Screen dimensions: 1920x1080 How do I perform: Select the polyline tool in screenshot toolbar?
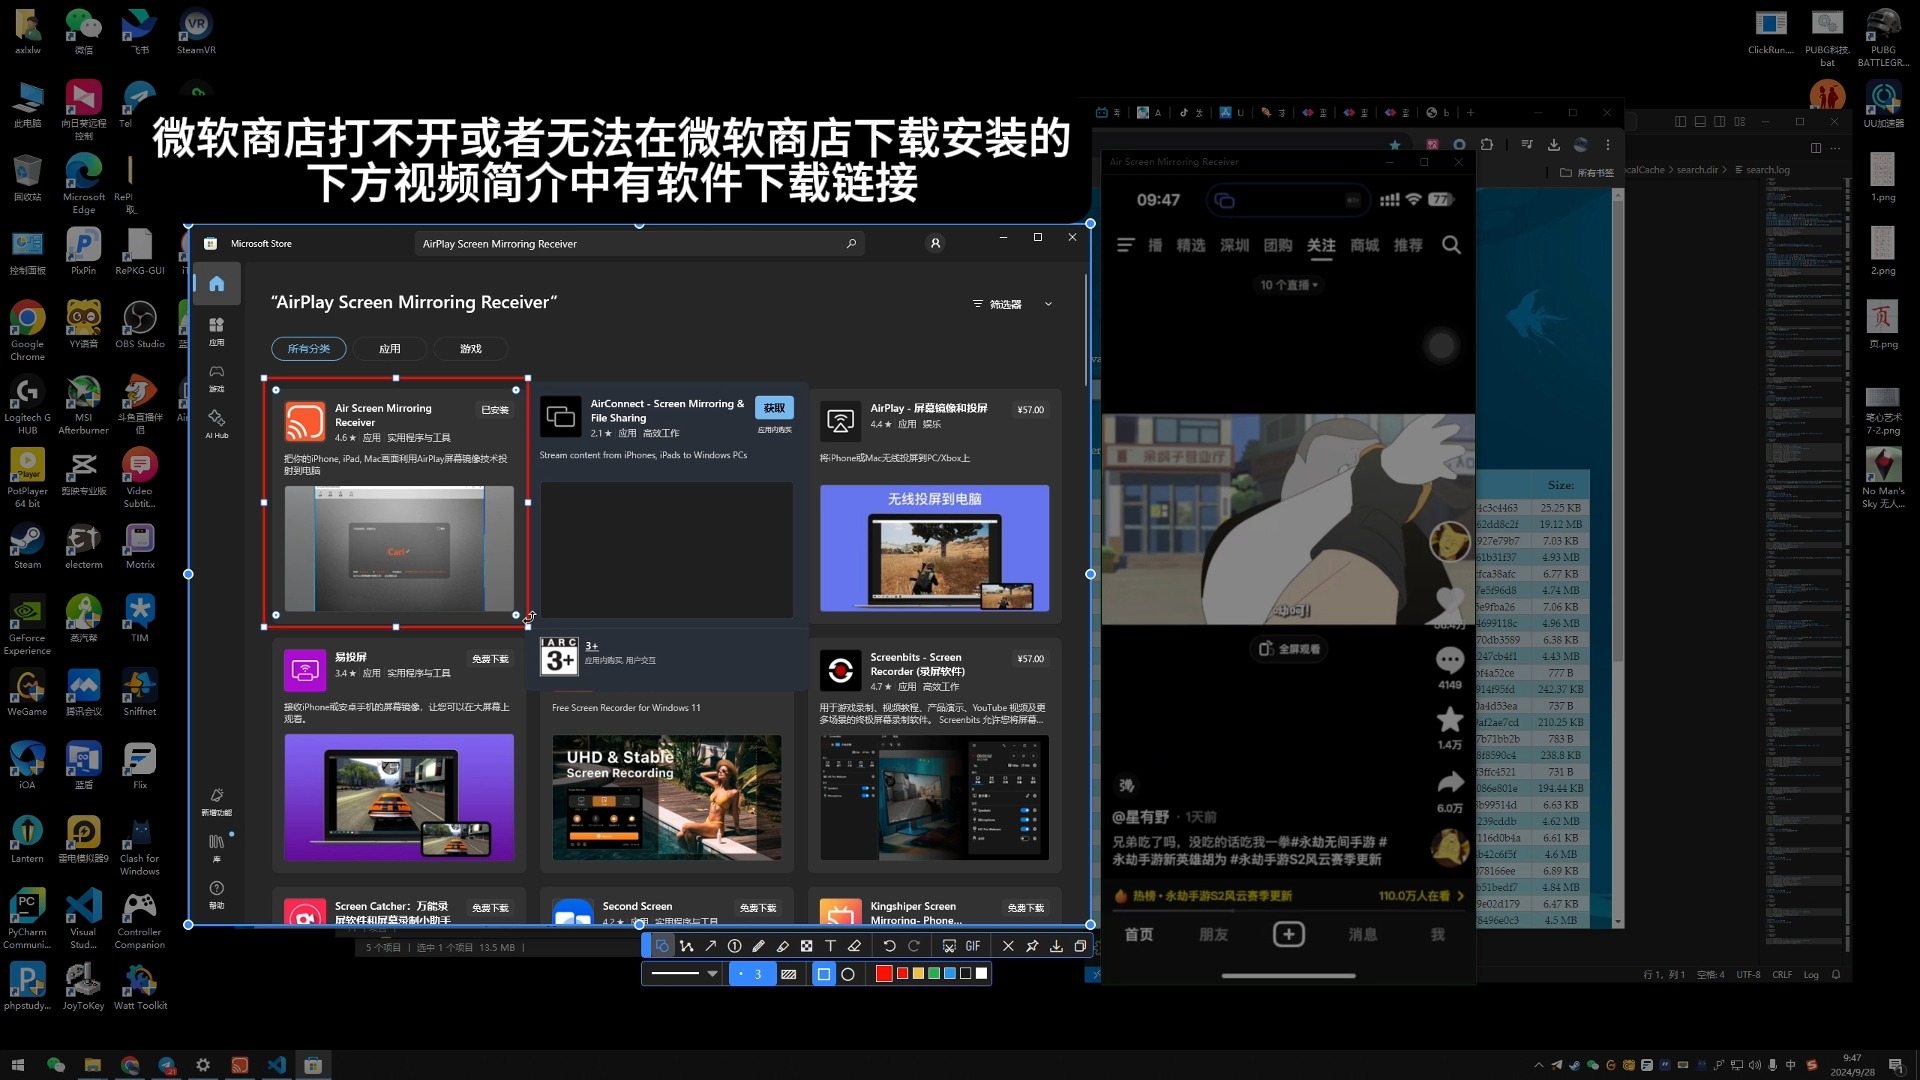pyautogui.click(x=686, y=946)
